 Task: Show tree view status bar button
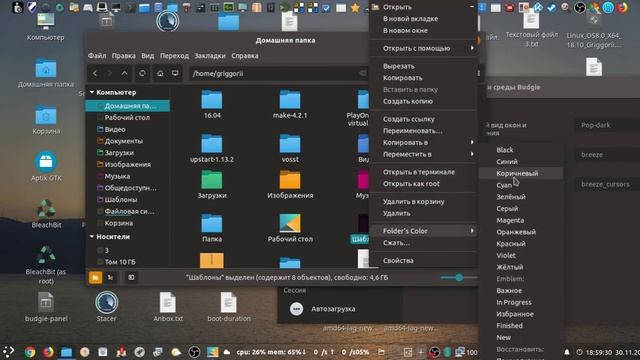110,278
